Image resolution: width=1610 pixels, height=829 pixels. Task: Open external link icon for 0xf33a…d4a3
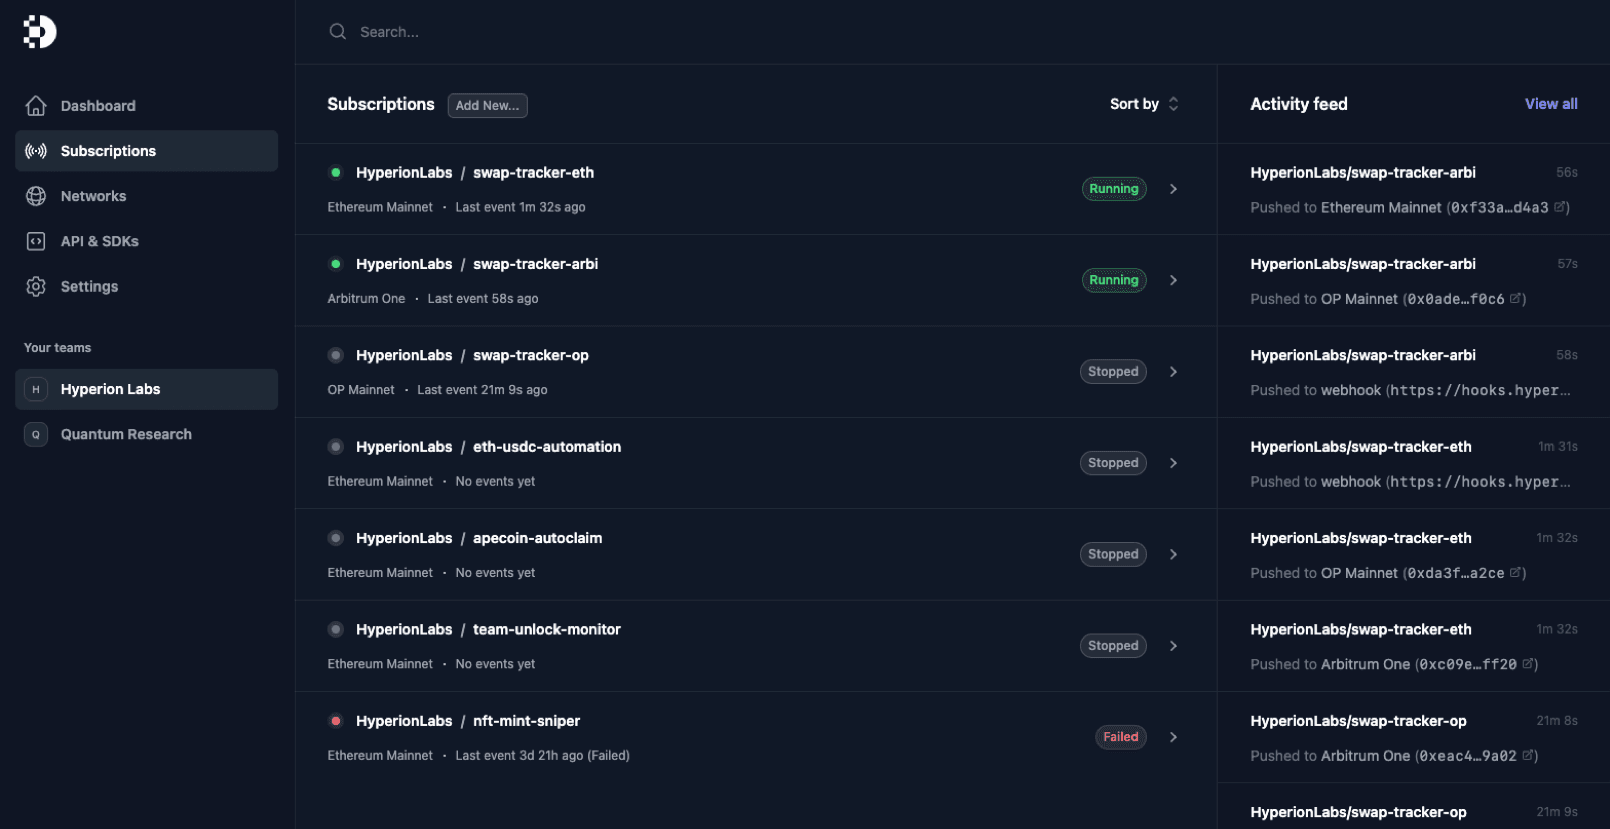[1559, 207]
